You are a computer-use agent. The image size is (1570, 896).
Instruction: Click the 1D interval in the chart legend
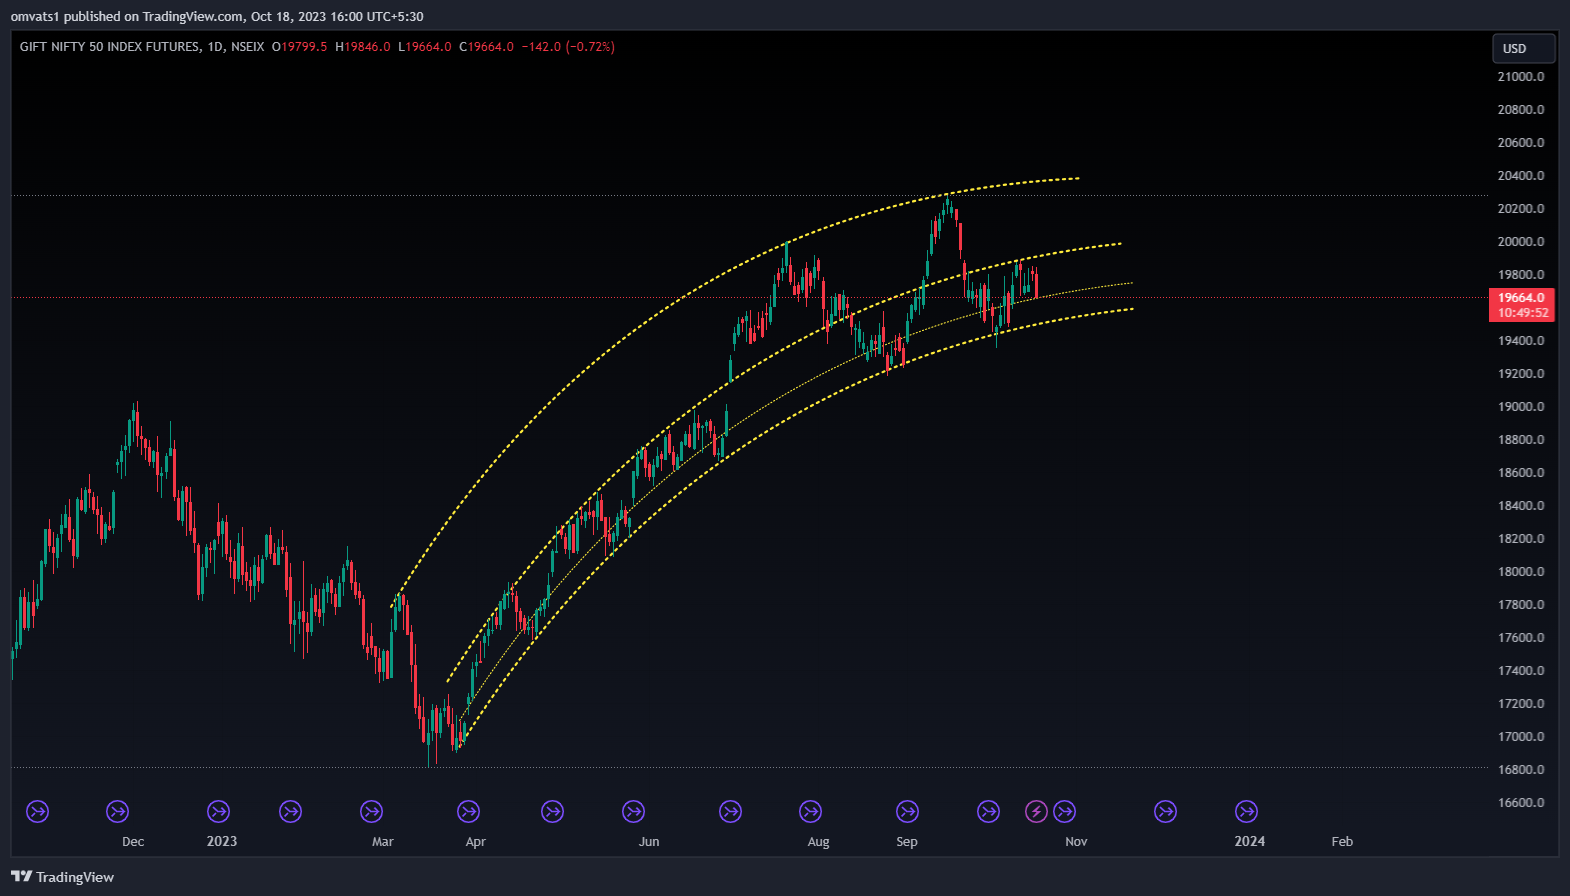(x=216, y=47)
